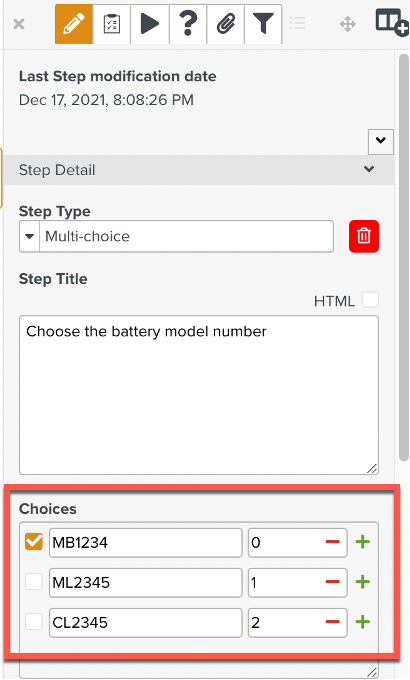410x680 pixels.
Task: Open the question mark help tab
Action: (x=188, y=24)
